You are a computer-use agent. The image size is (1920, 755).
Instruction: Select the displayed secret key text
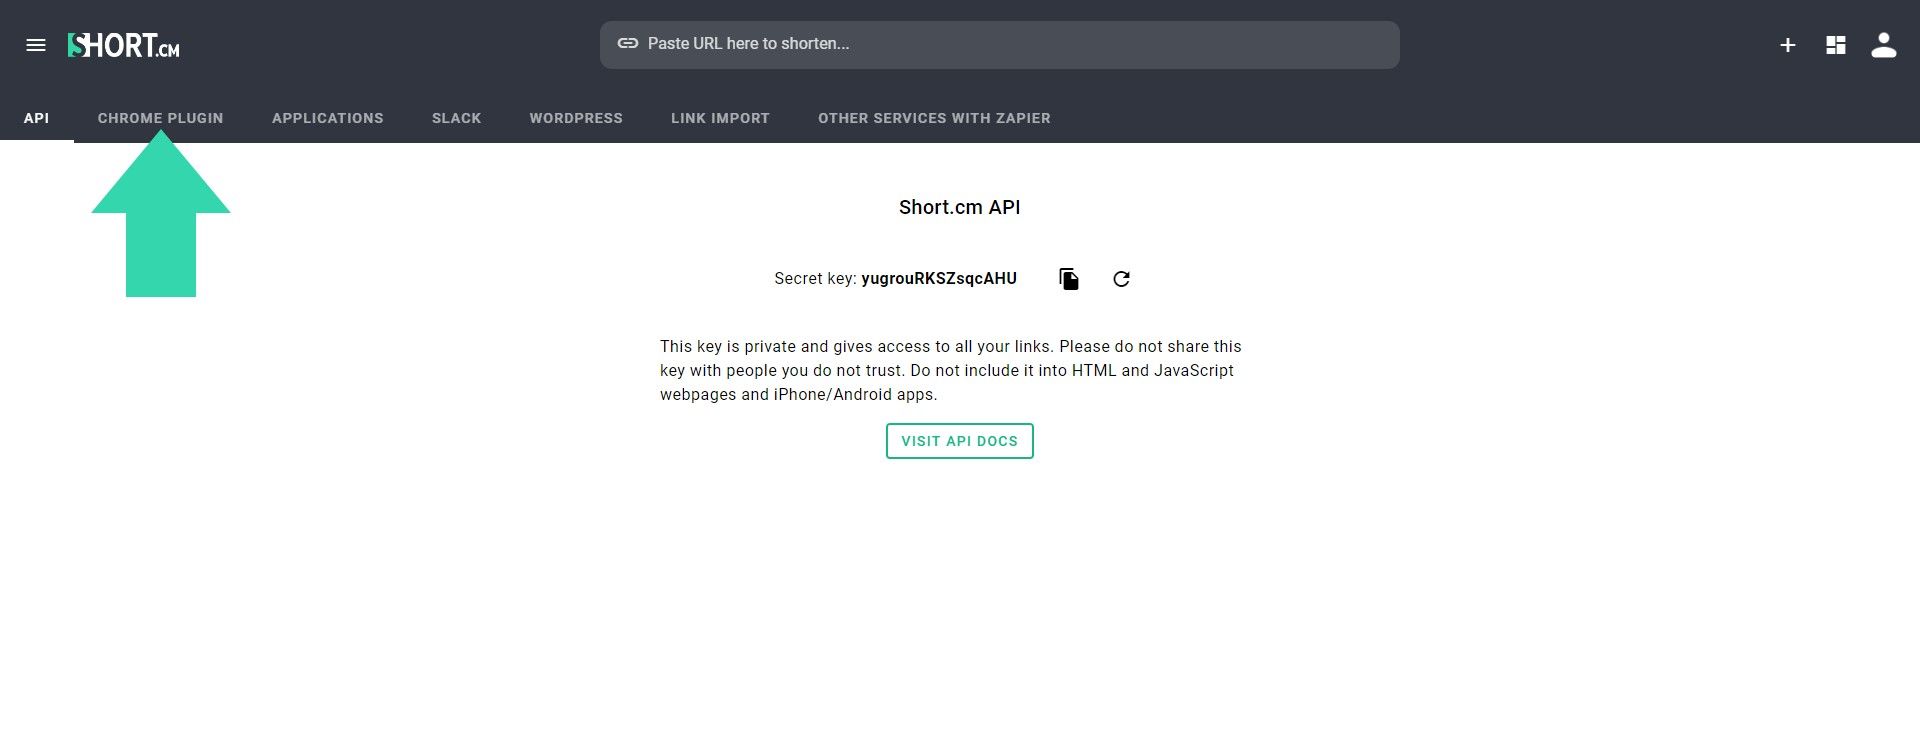coord(939,278)
